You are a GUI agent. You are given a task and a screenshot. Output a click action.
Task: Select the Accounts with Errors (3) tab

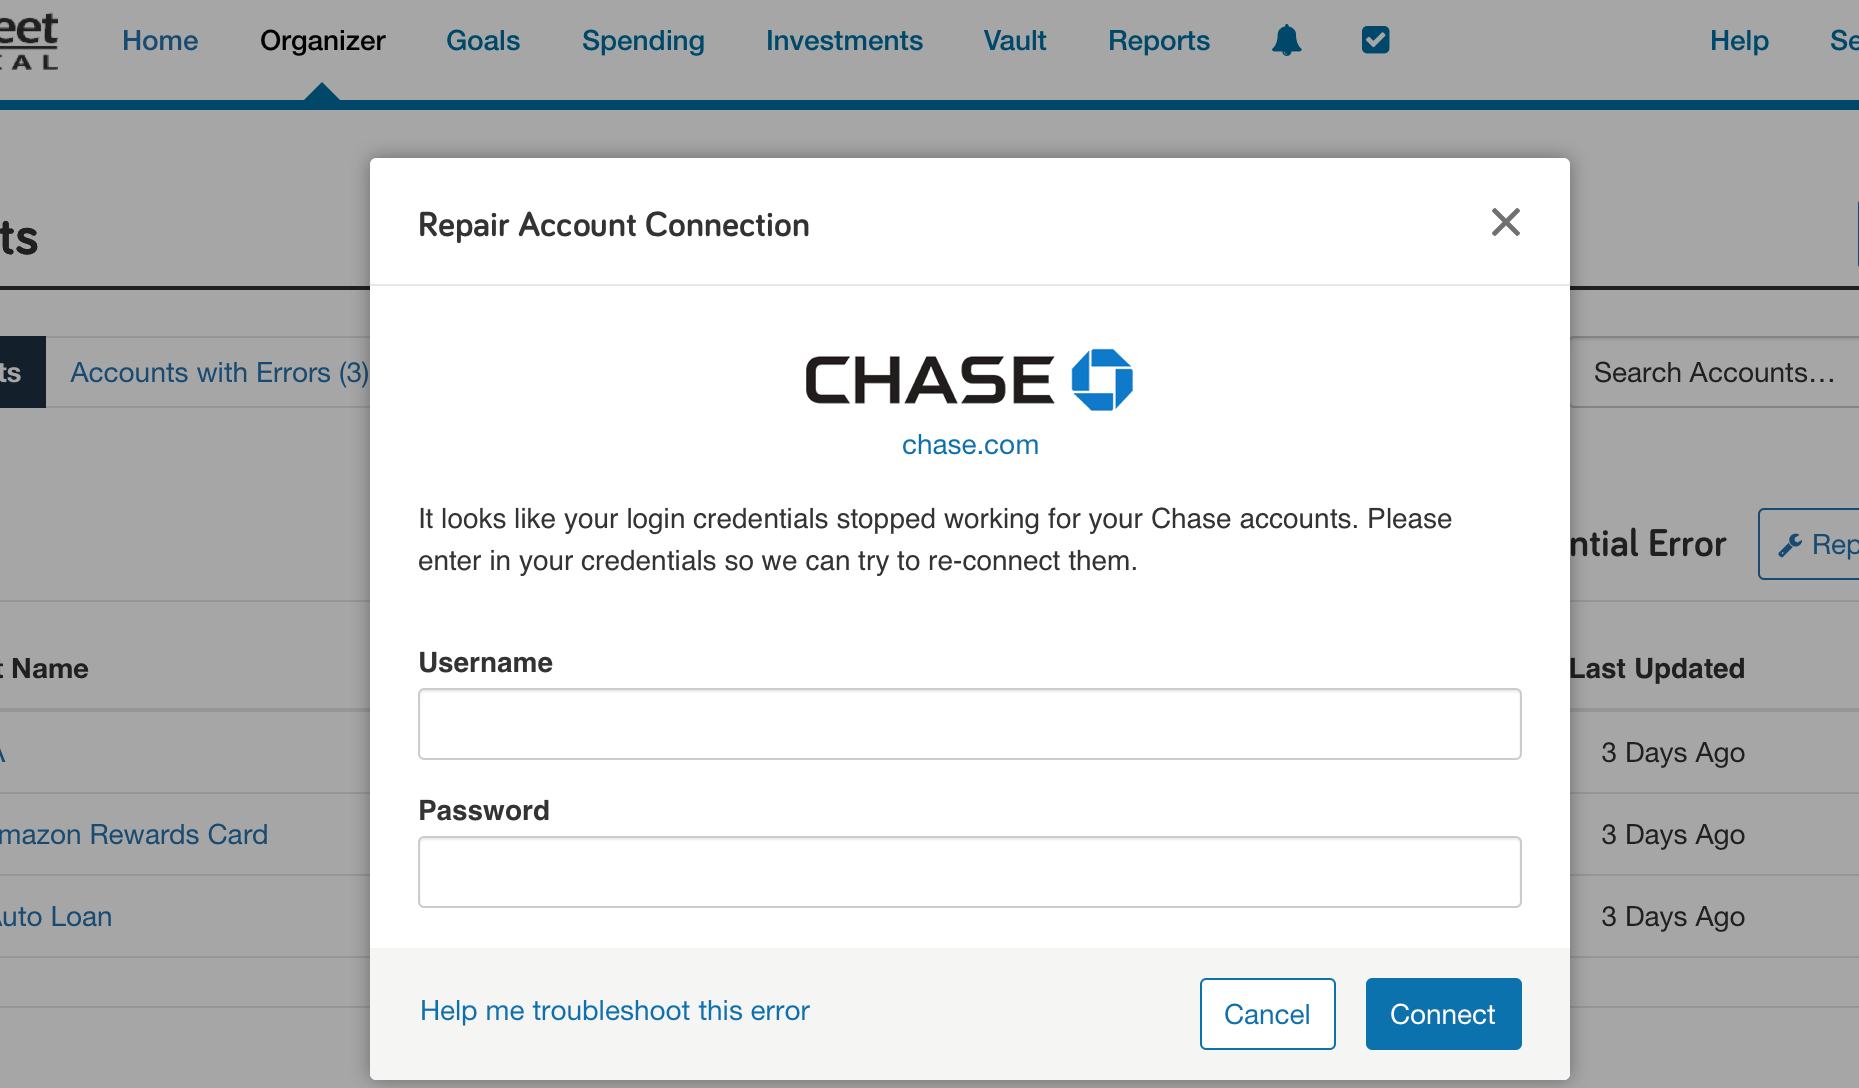point(219,372)
